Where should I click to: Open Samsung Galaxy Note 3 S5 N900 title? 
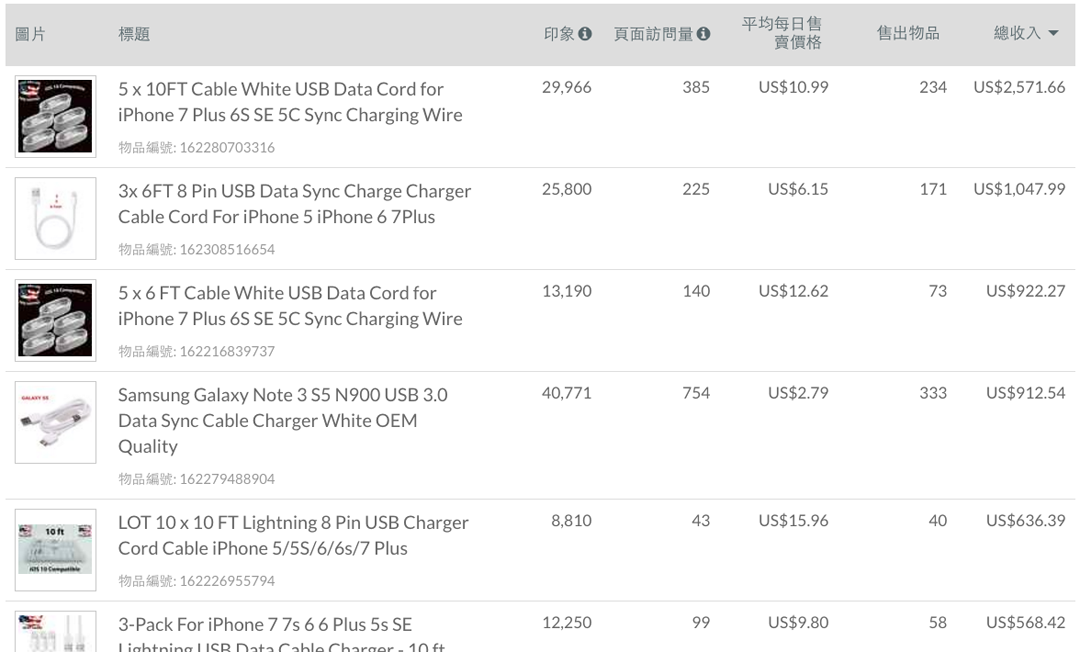(x=282, y=421)
